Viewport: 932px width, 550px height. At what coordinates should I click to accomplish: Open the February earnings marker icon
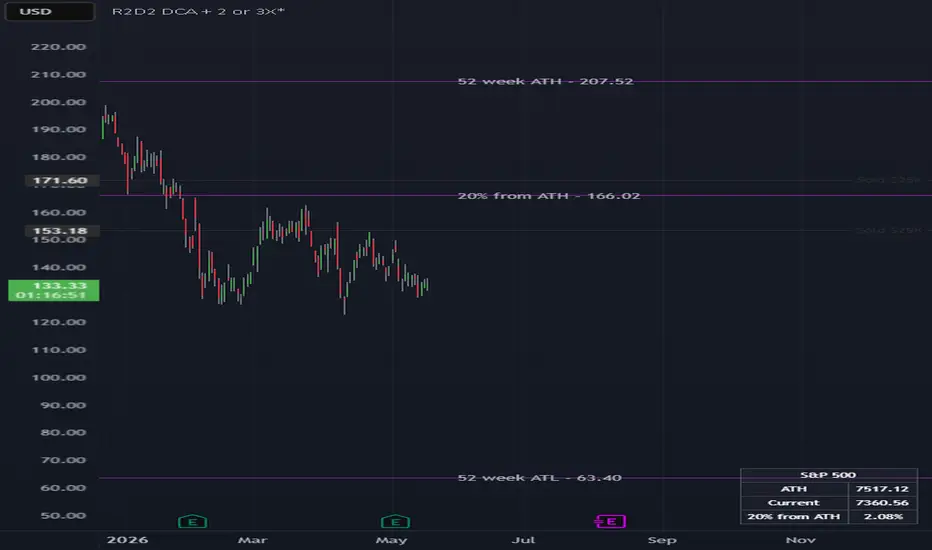click(x=193, y=521)
